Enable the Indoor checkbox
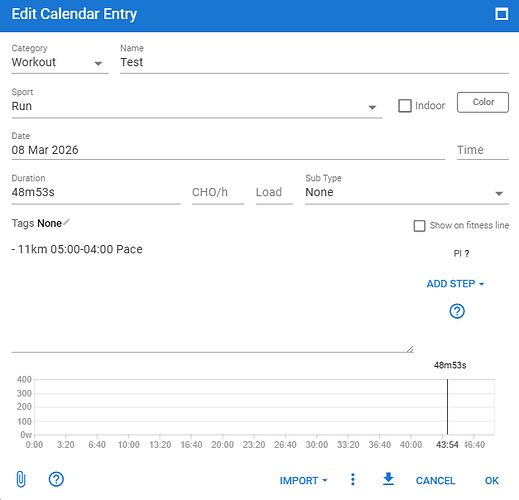 (405, 106)
